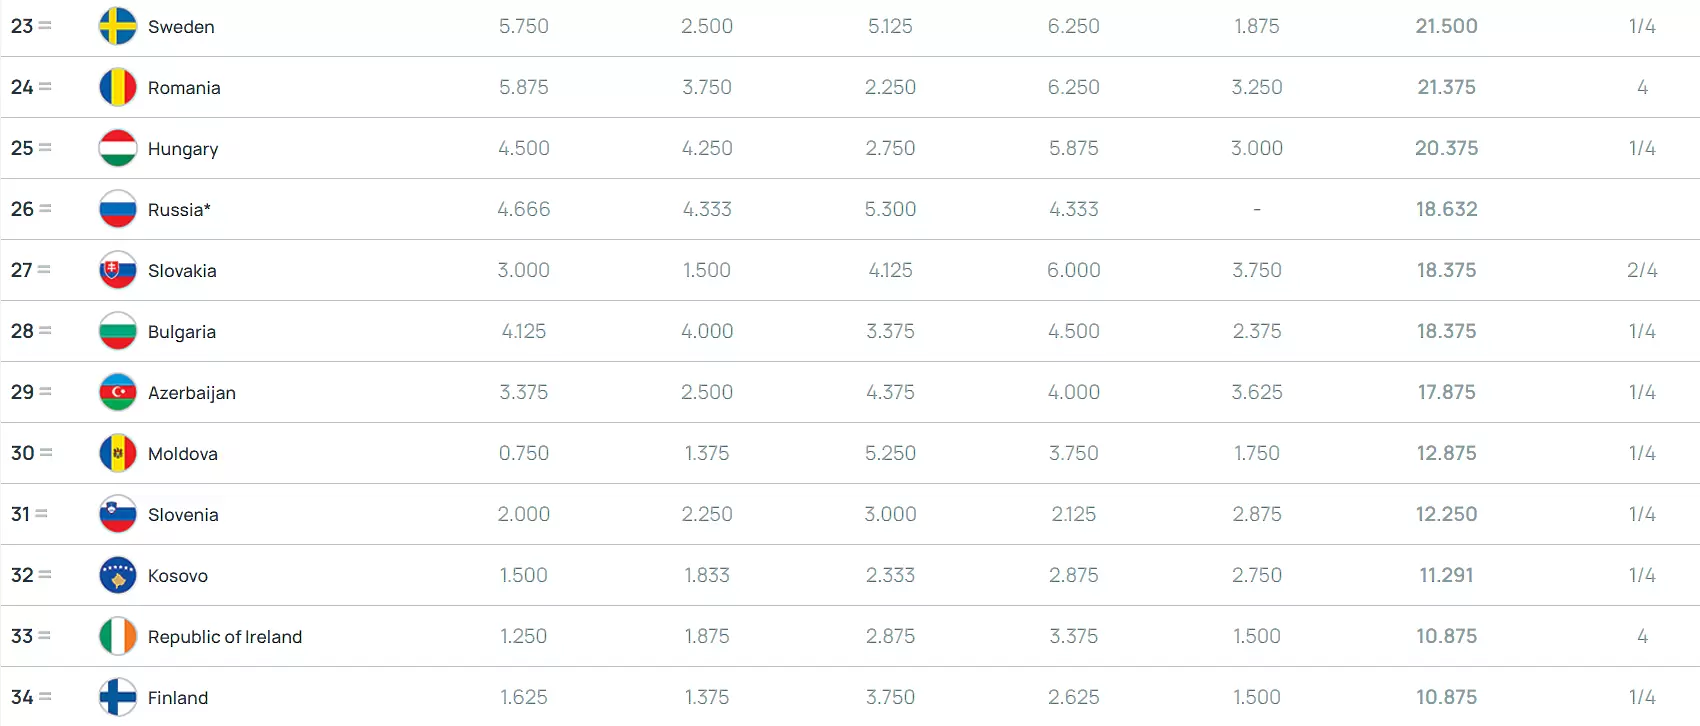Select the Finland flag icon

pyautogui.click(x=118, y=697)
